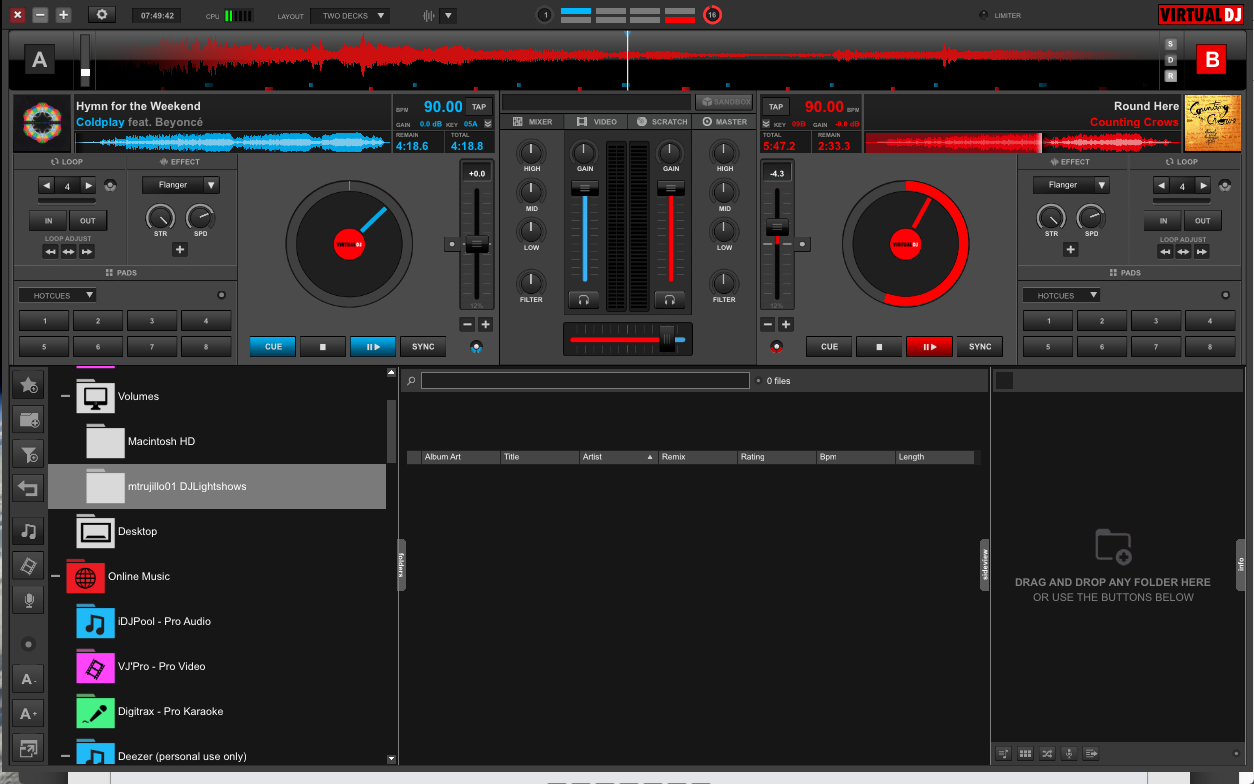Toggle the SANDBOX mode button
The image size is (1254, 784).
tap(724, 102)
